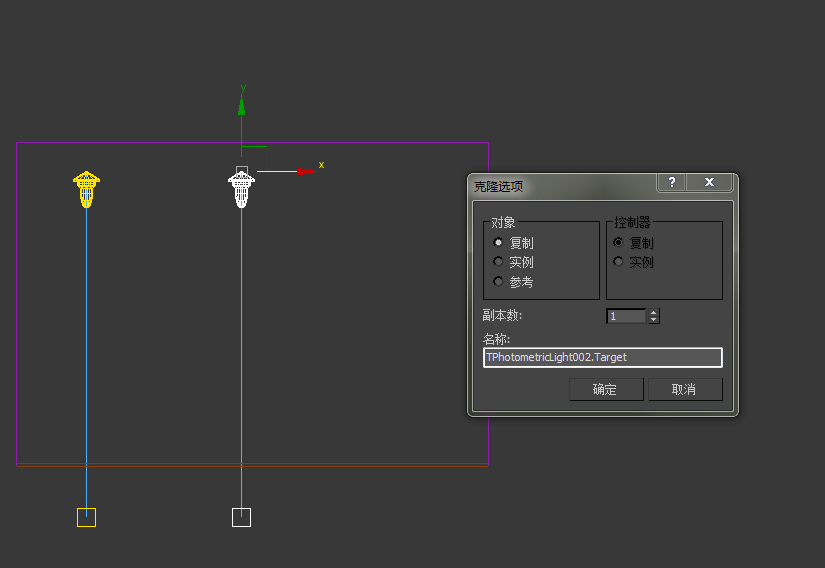
Task: Click the 名称 text field
Action: coord(602,358)
